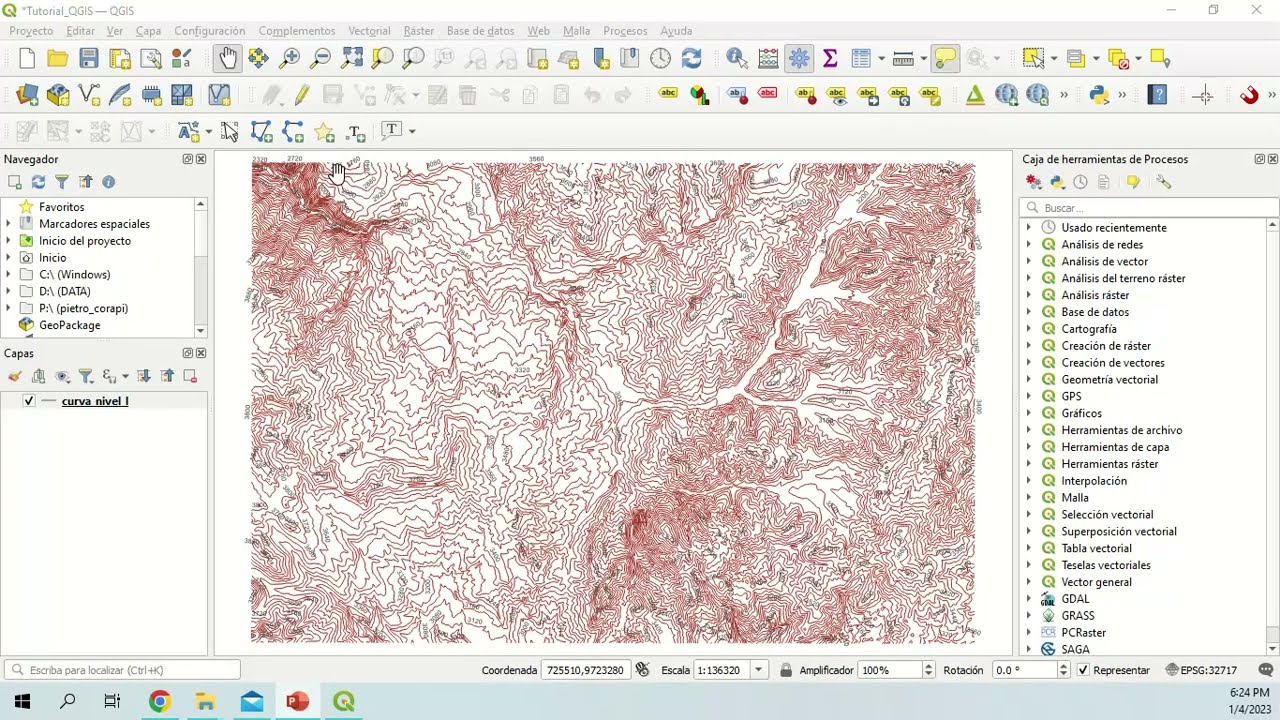The height and width of the screenshot is (720, 1280).
Task: Open the Ráster menu
Action: point(419,31)
